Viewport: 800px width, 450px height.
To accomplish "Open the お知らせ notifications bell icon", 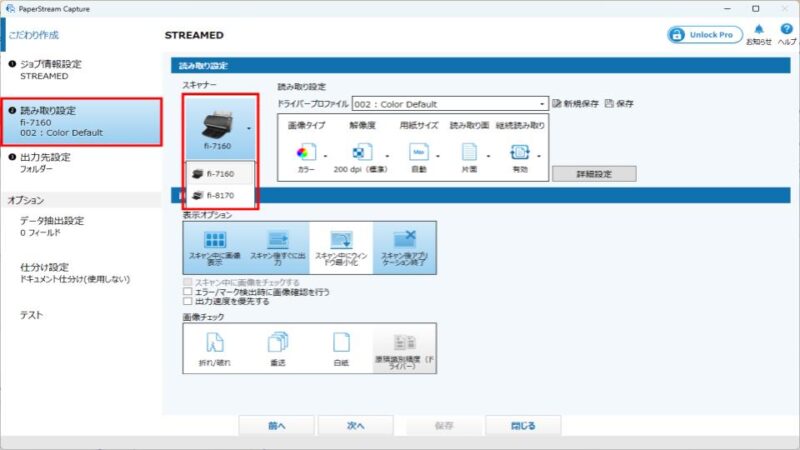I will pos(759,30).
